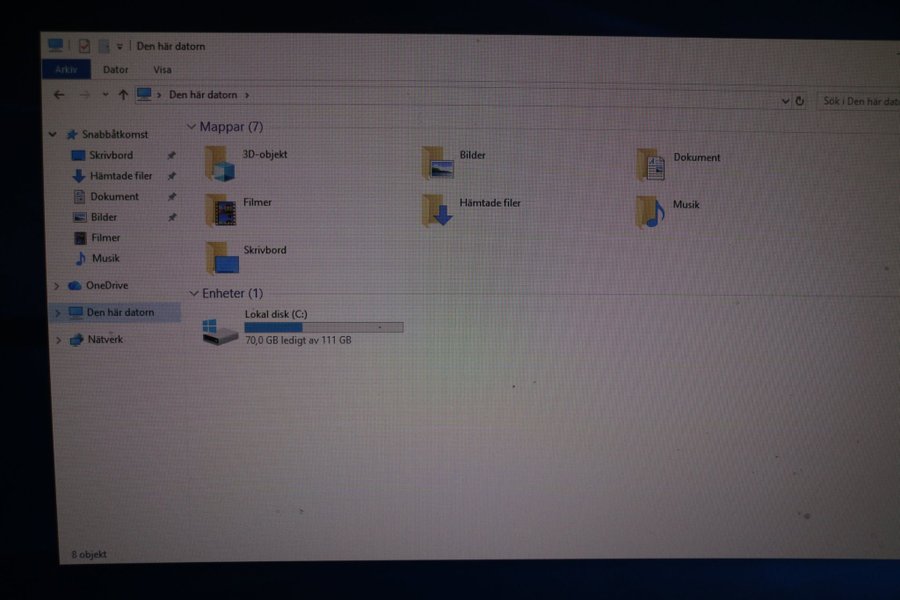Viewport: 900px width, 600px height.
Task: Switch to the Visa ribbon tab
Action: coord(162,70)
